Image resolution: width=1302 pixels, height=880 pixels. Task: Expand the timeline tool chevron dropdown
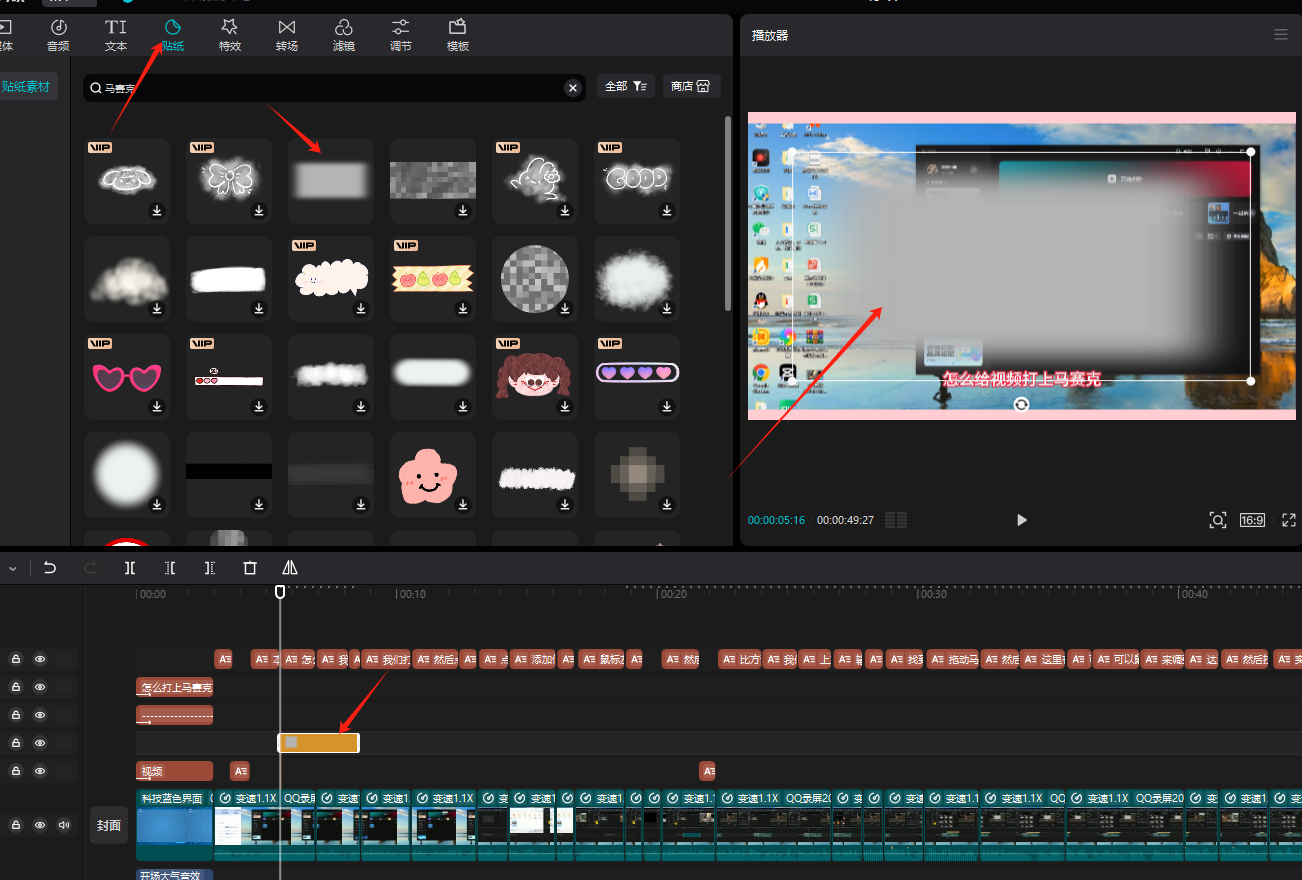click(x=12, y=568)
